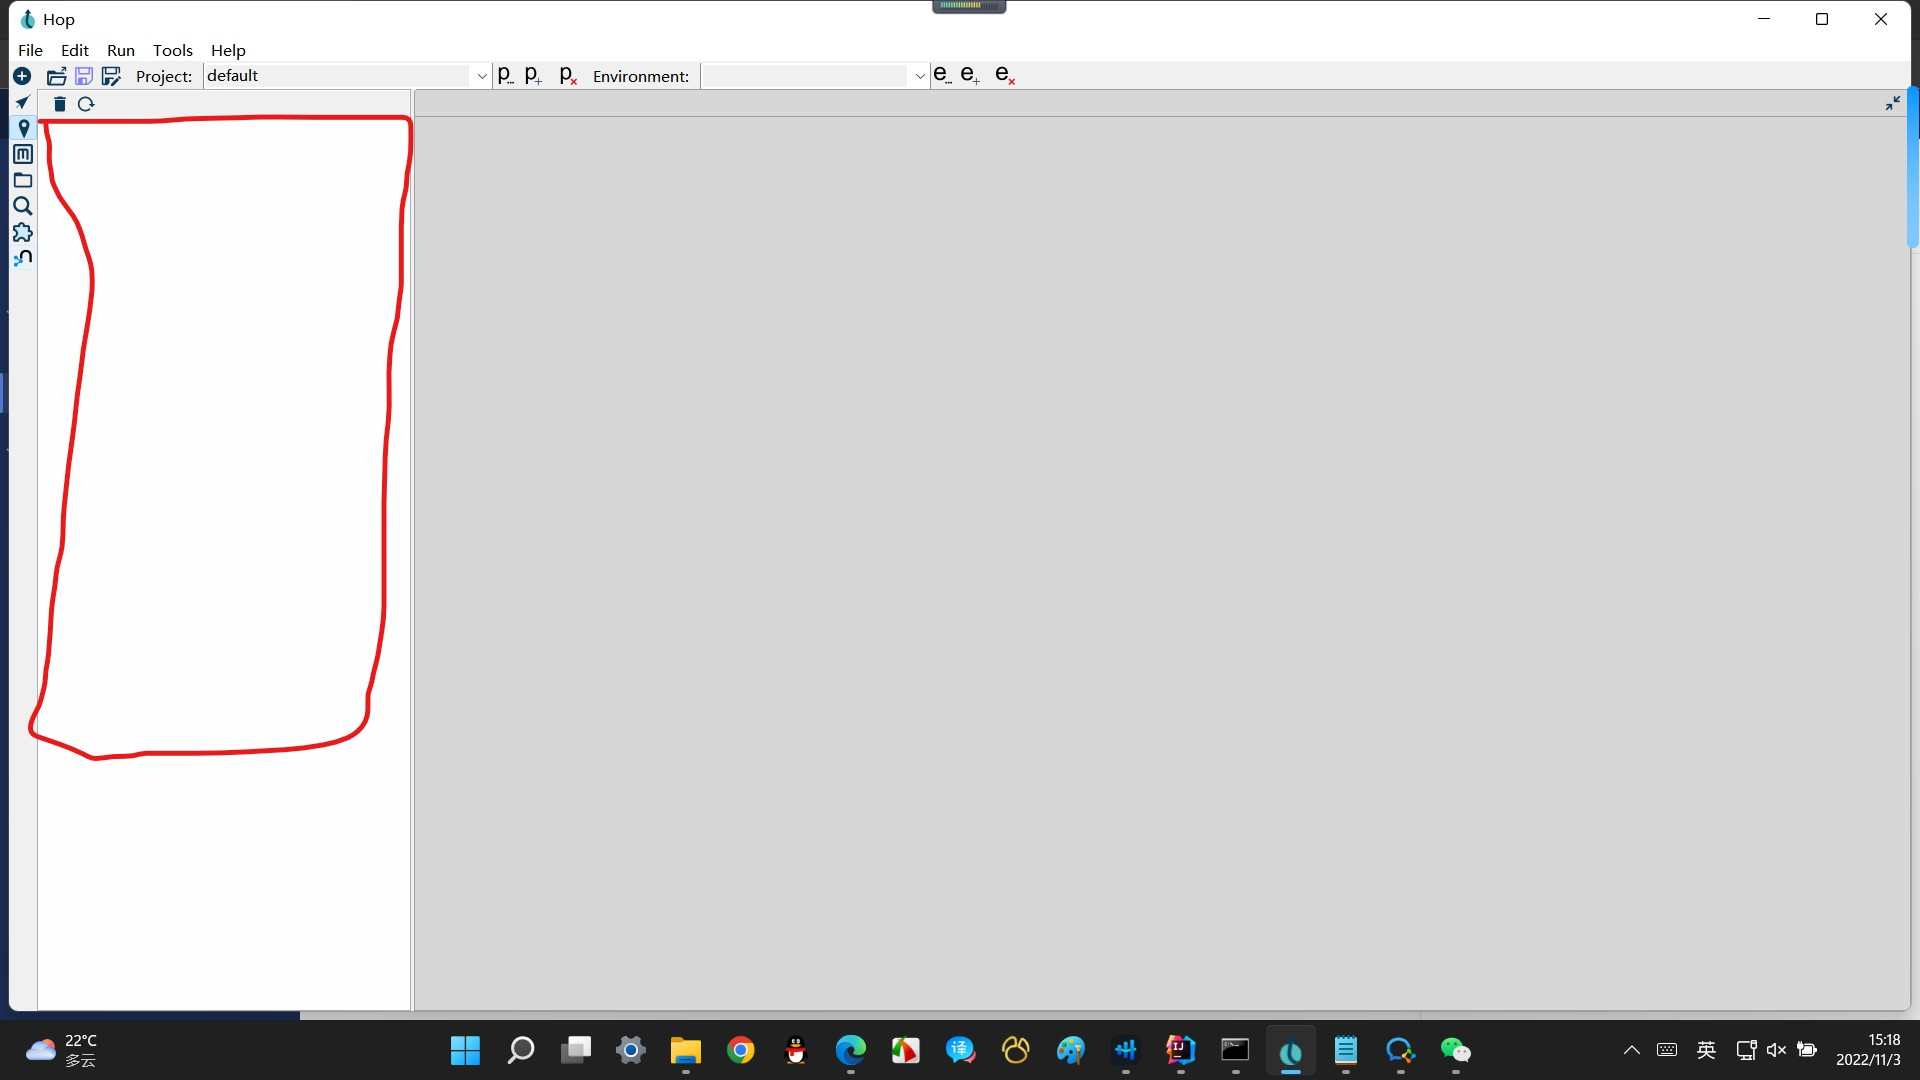
Task: Click the Save As icon
Action: click(x=111, y=76)
